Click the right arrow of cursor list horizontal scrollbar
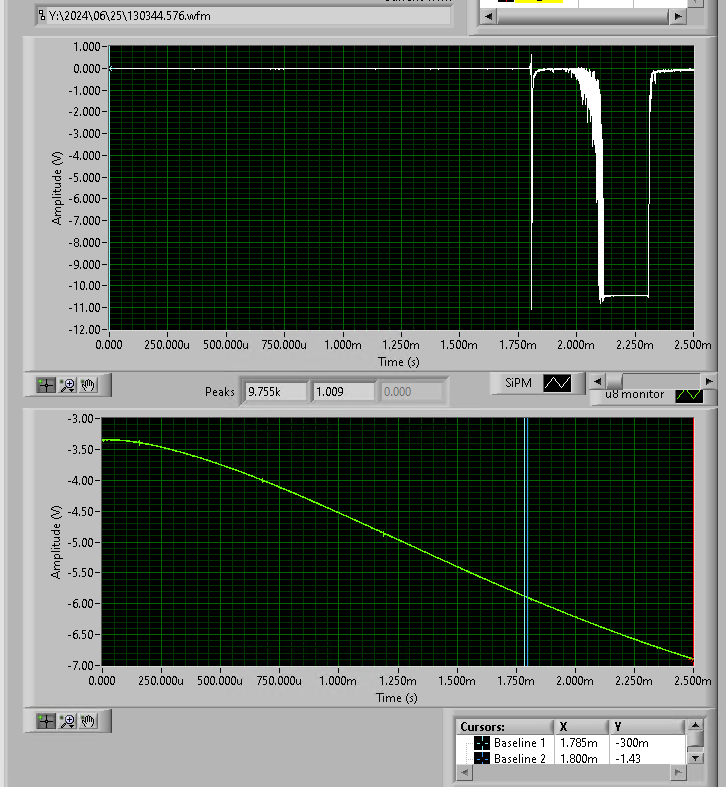The width and height of the screenshot is (726, 788). 678,772
